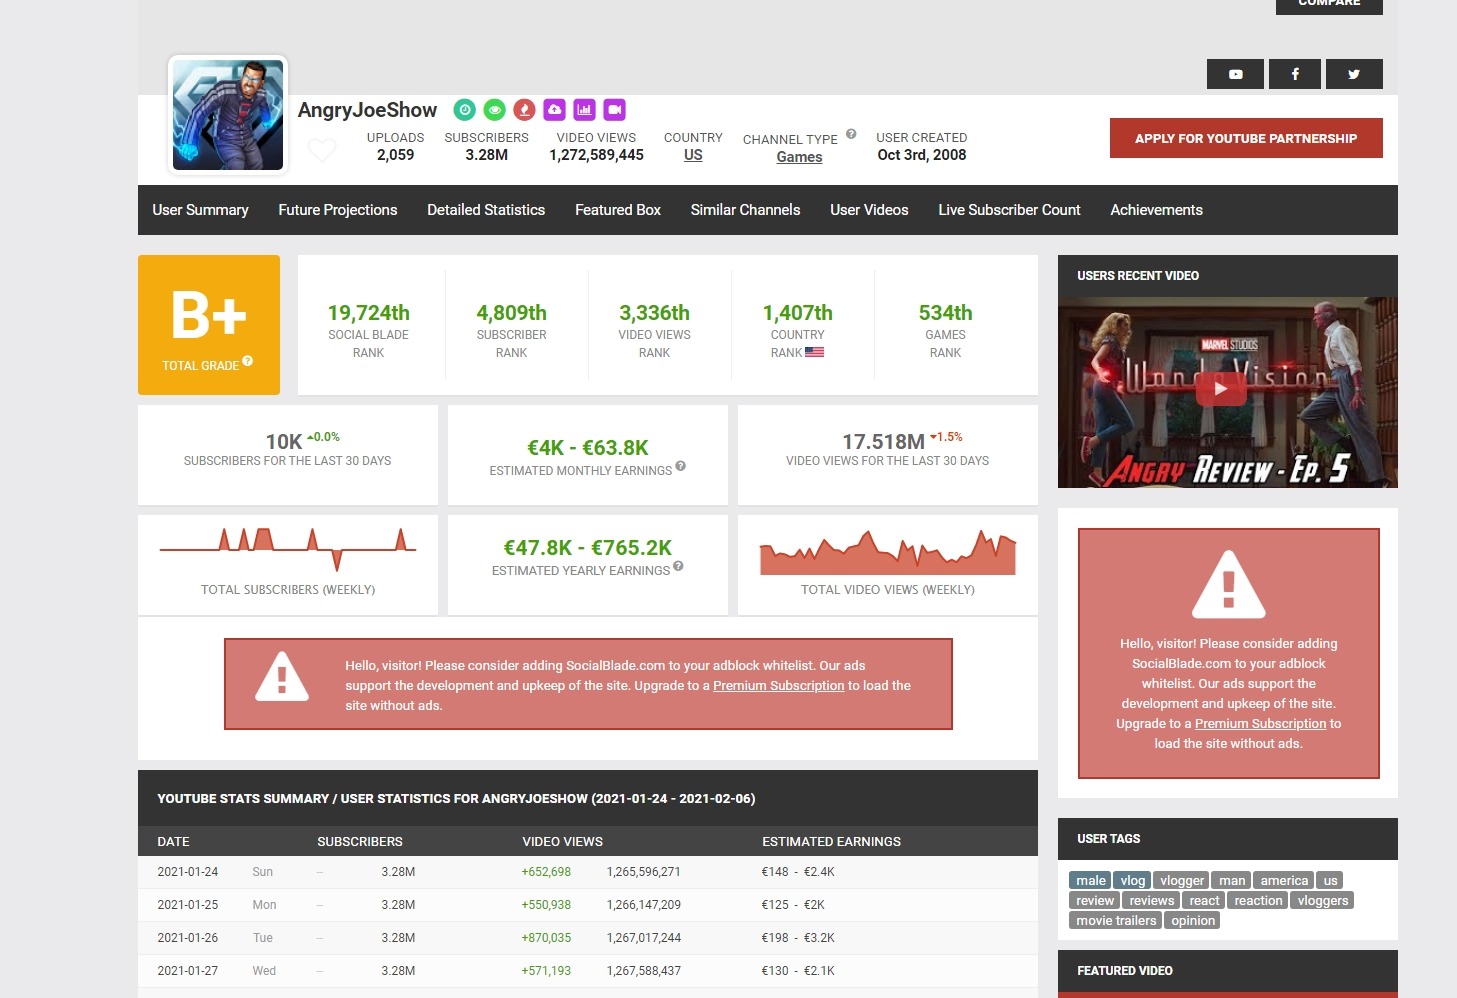The image size is (1457, 998).
Task: Open the US country link
Action: pos(693,155)
